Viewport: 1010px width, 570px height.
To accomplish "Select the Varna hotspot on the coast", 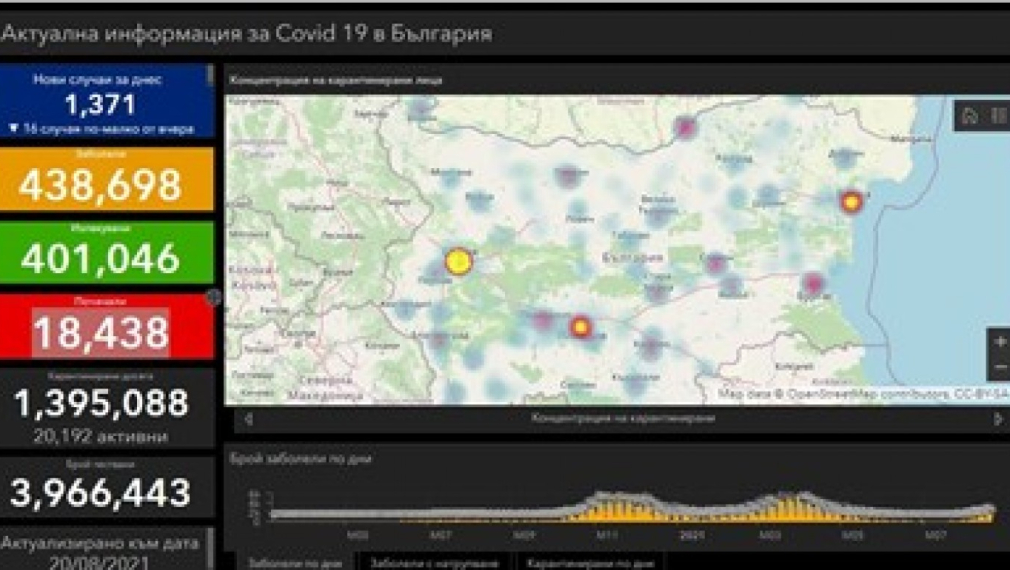I will (851, 202).
